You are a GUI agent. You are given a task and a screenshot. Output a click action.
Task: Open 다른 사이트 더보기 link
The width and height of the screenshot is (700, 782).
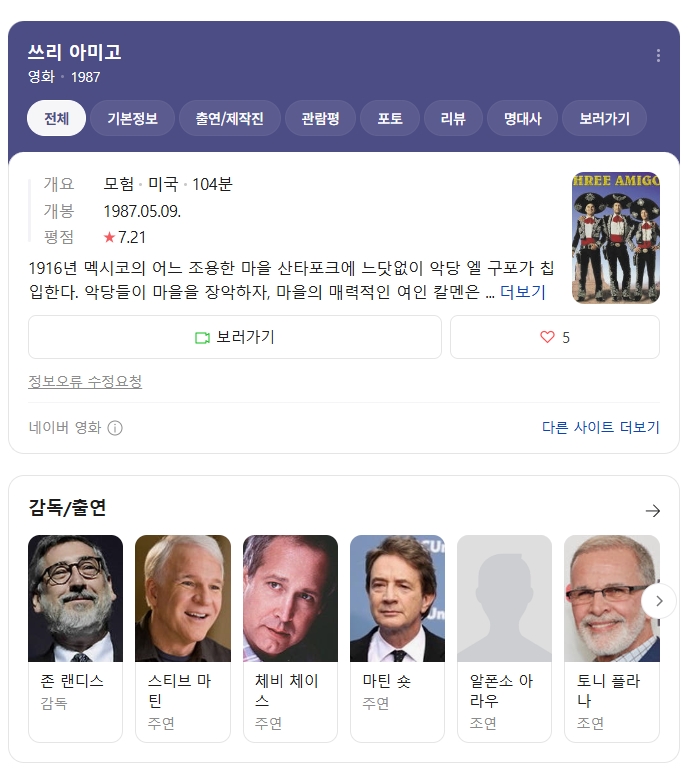[600, 427]
